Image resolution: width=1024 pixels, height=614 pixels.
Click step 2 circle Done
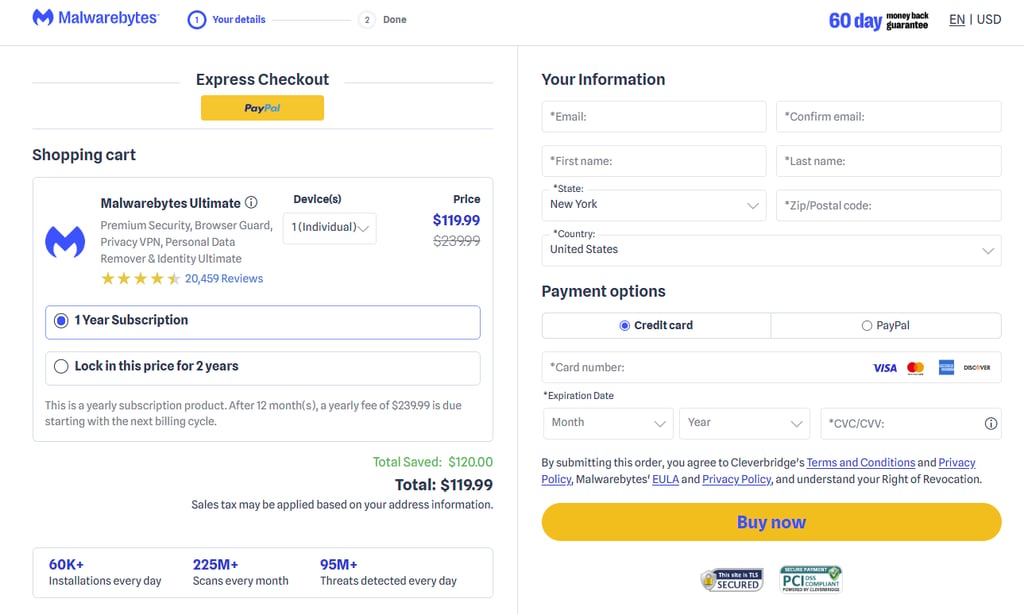(367, 20)
